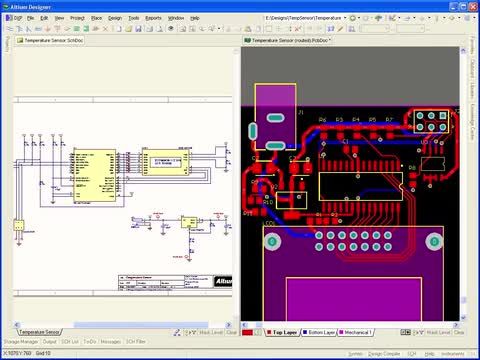Click the pencil icon in PCB toolbar

click(340, 29)
